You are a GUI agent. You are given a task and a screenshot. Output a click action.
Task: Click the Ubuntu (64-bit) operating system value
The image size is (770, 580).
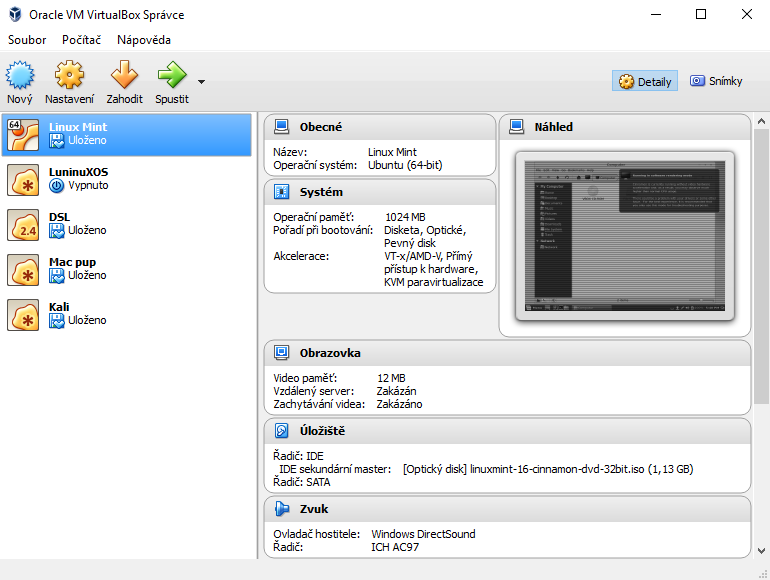click(x=405, y=165)
